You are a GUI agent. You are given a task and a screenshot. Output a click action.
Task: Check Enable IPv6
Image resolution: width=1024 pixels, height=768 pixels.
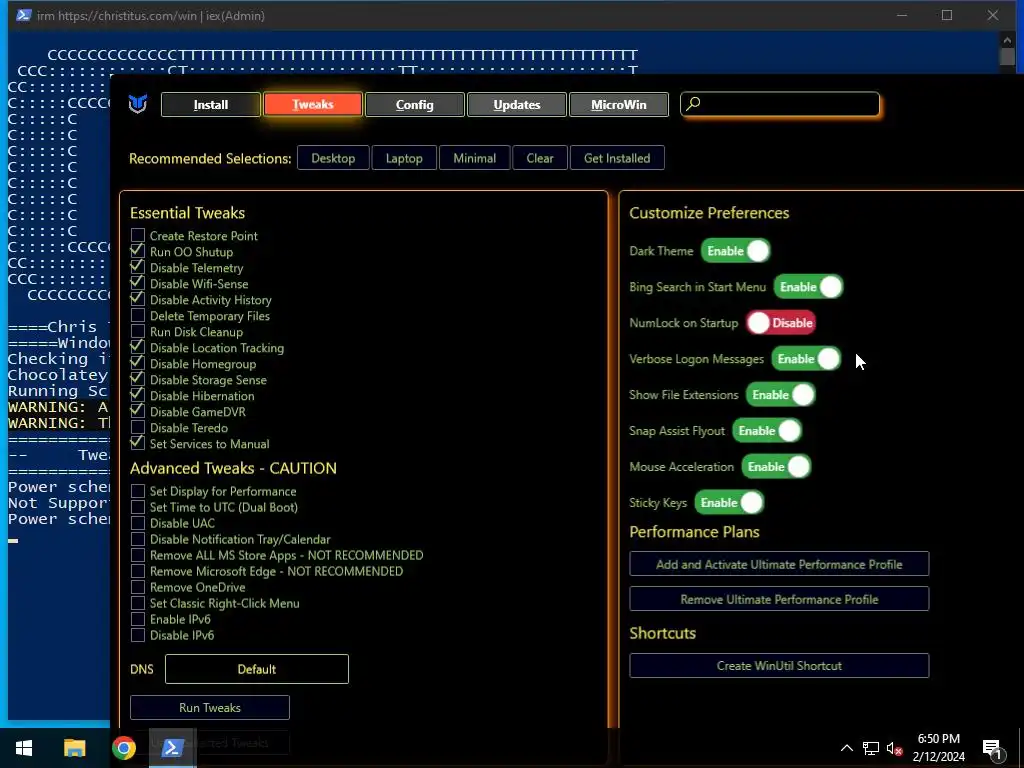coord(138,619)
